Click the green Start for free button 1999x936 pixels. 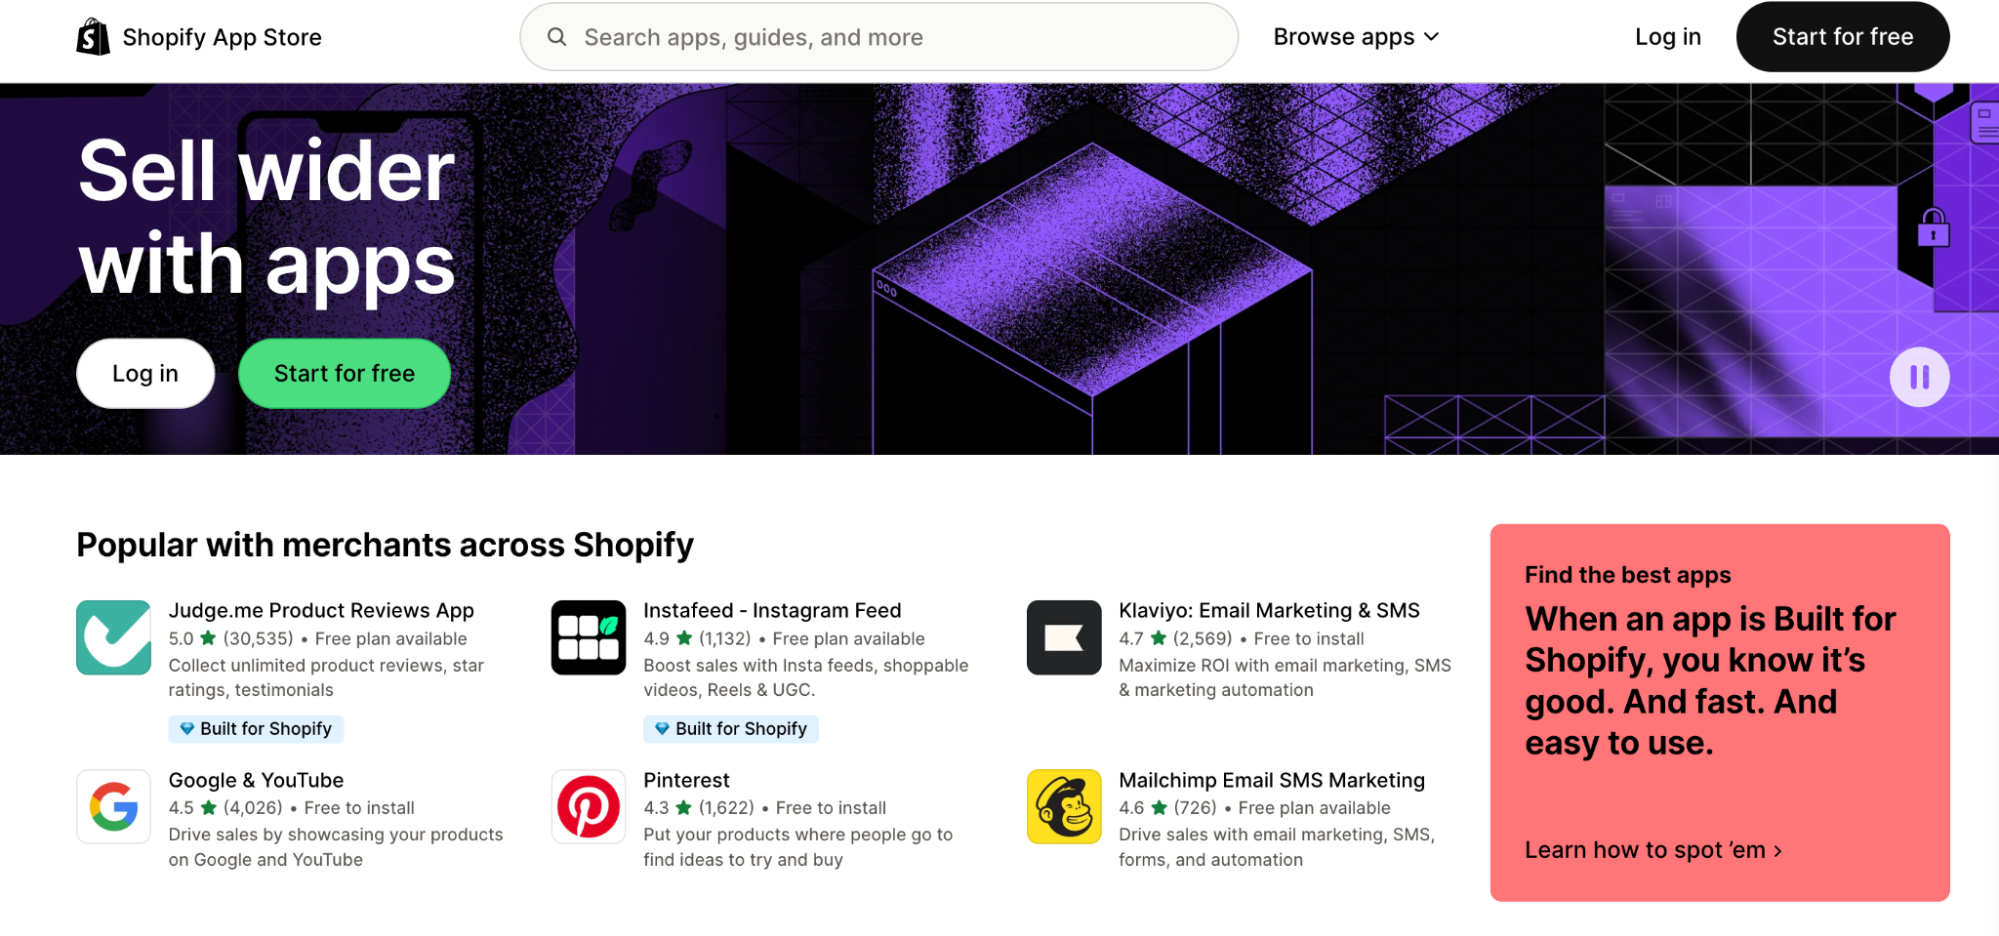[344, 373]
